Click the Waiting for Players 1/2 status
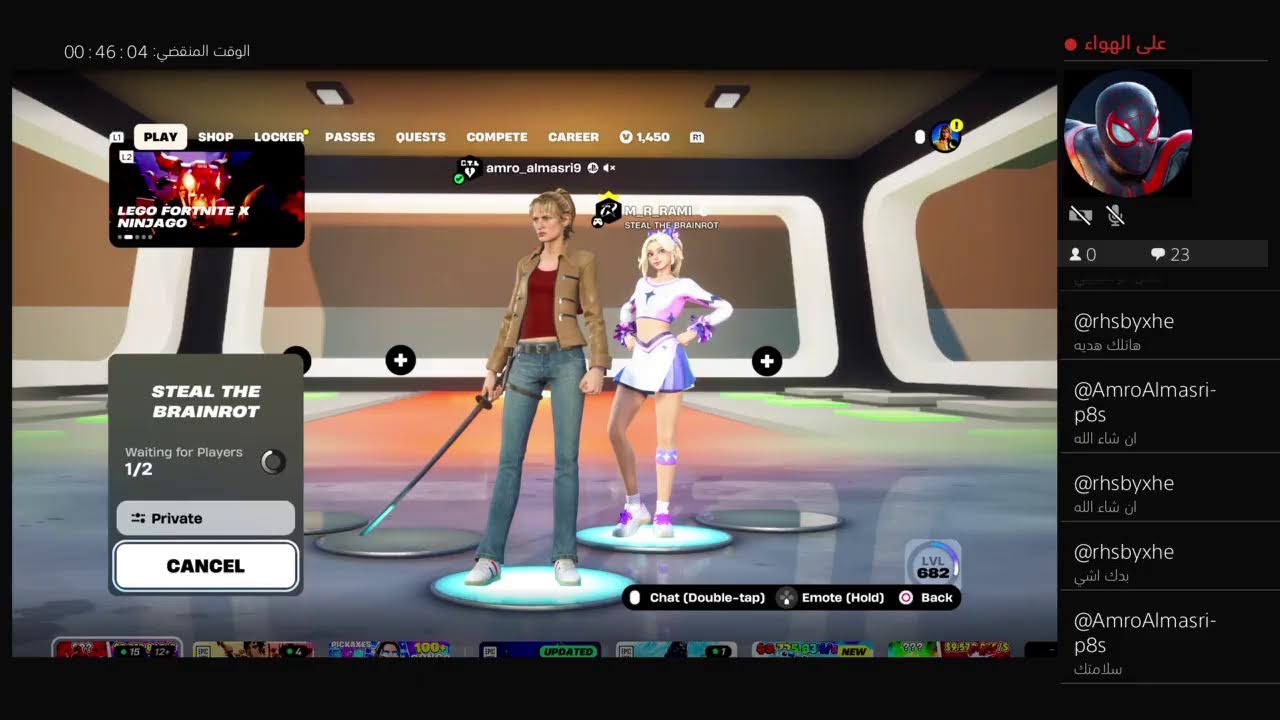 pos(184,461)
